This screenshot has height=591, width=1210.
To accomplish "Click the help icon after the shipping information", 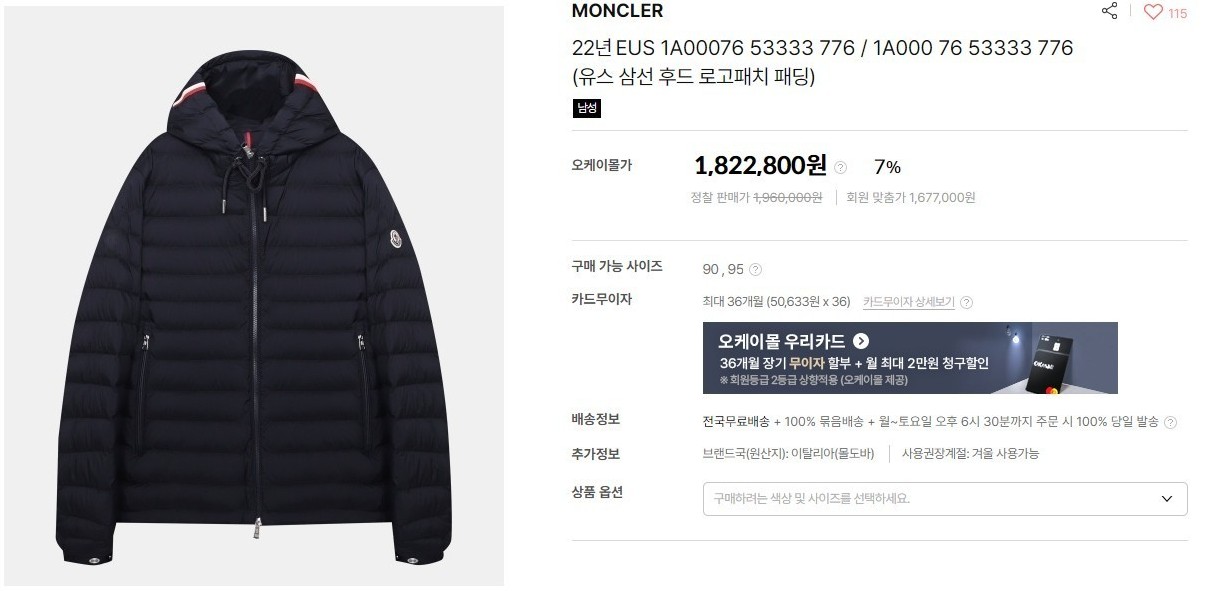I will pyautogui.click(x=1170, y=423).
